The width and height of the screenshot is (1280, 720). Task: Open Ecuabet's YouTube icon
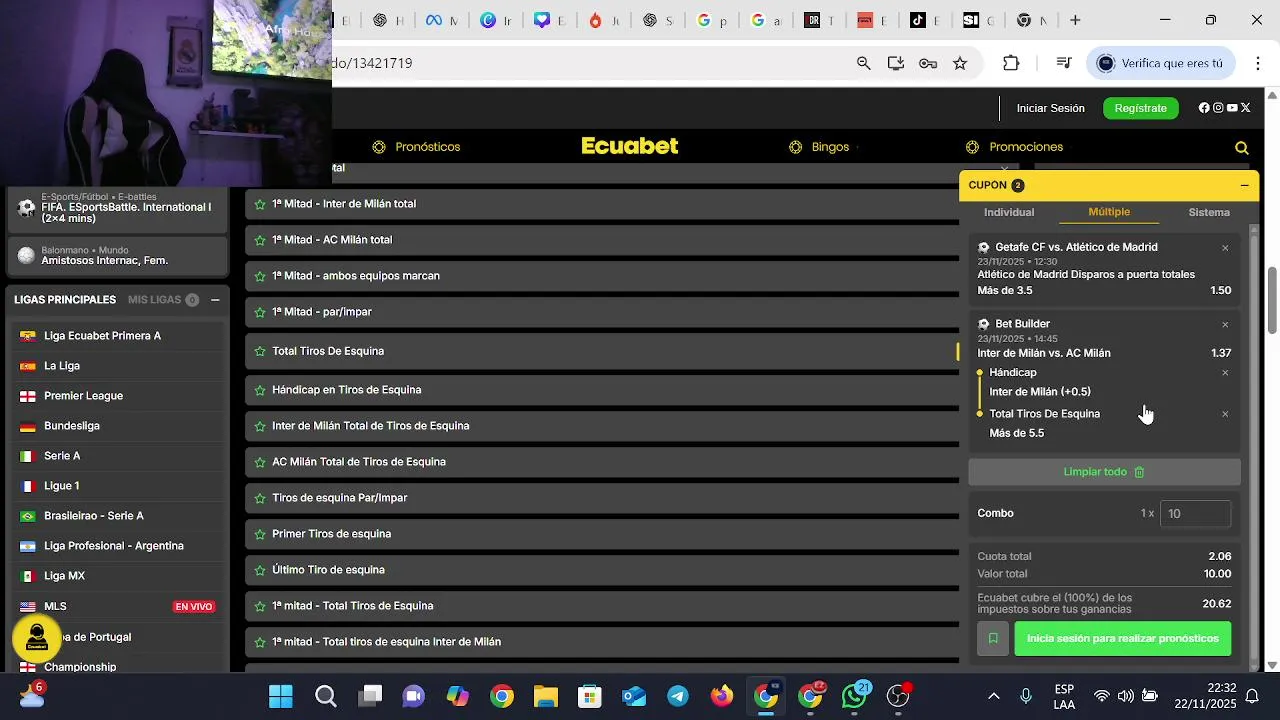click(1232, 108)
